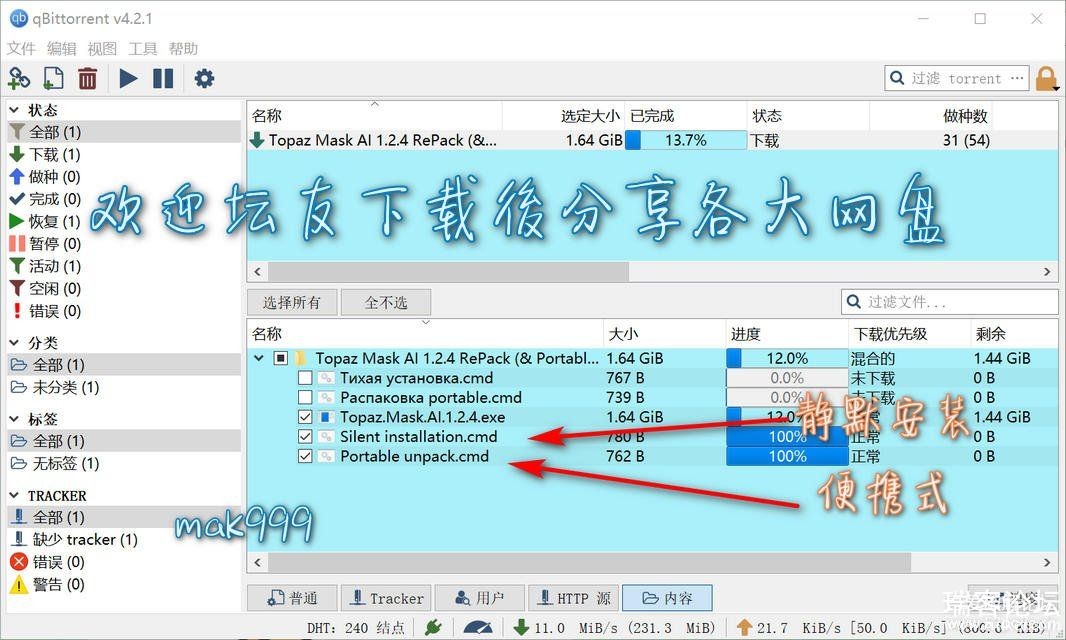Select the 完成 (0) status filter
1066x640 pixels.
click(x=45, y=199)
